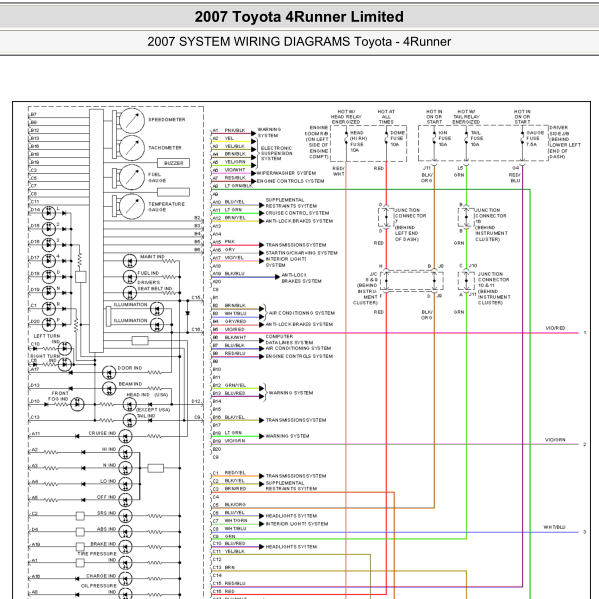599x599 pixels.
Task: Click the MAINT IND lamp symbol
Action: click(x=130, y=261)
